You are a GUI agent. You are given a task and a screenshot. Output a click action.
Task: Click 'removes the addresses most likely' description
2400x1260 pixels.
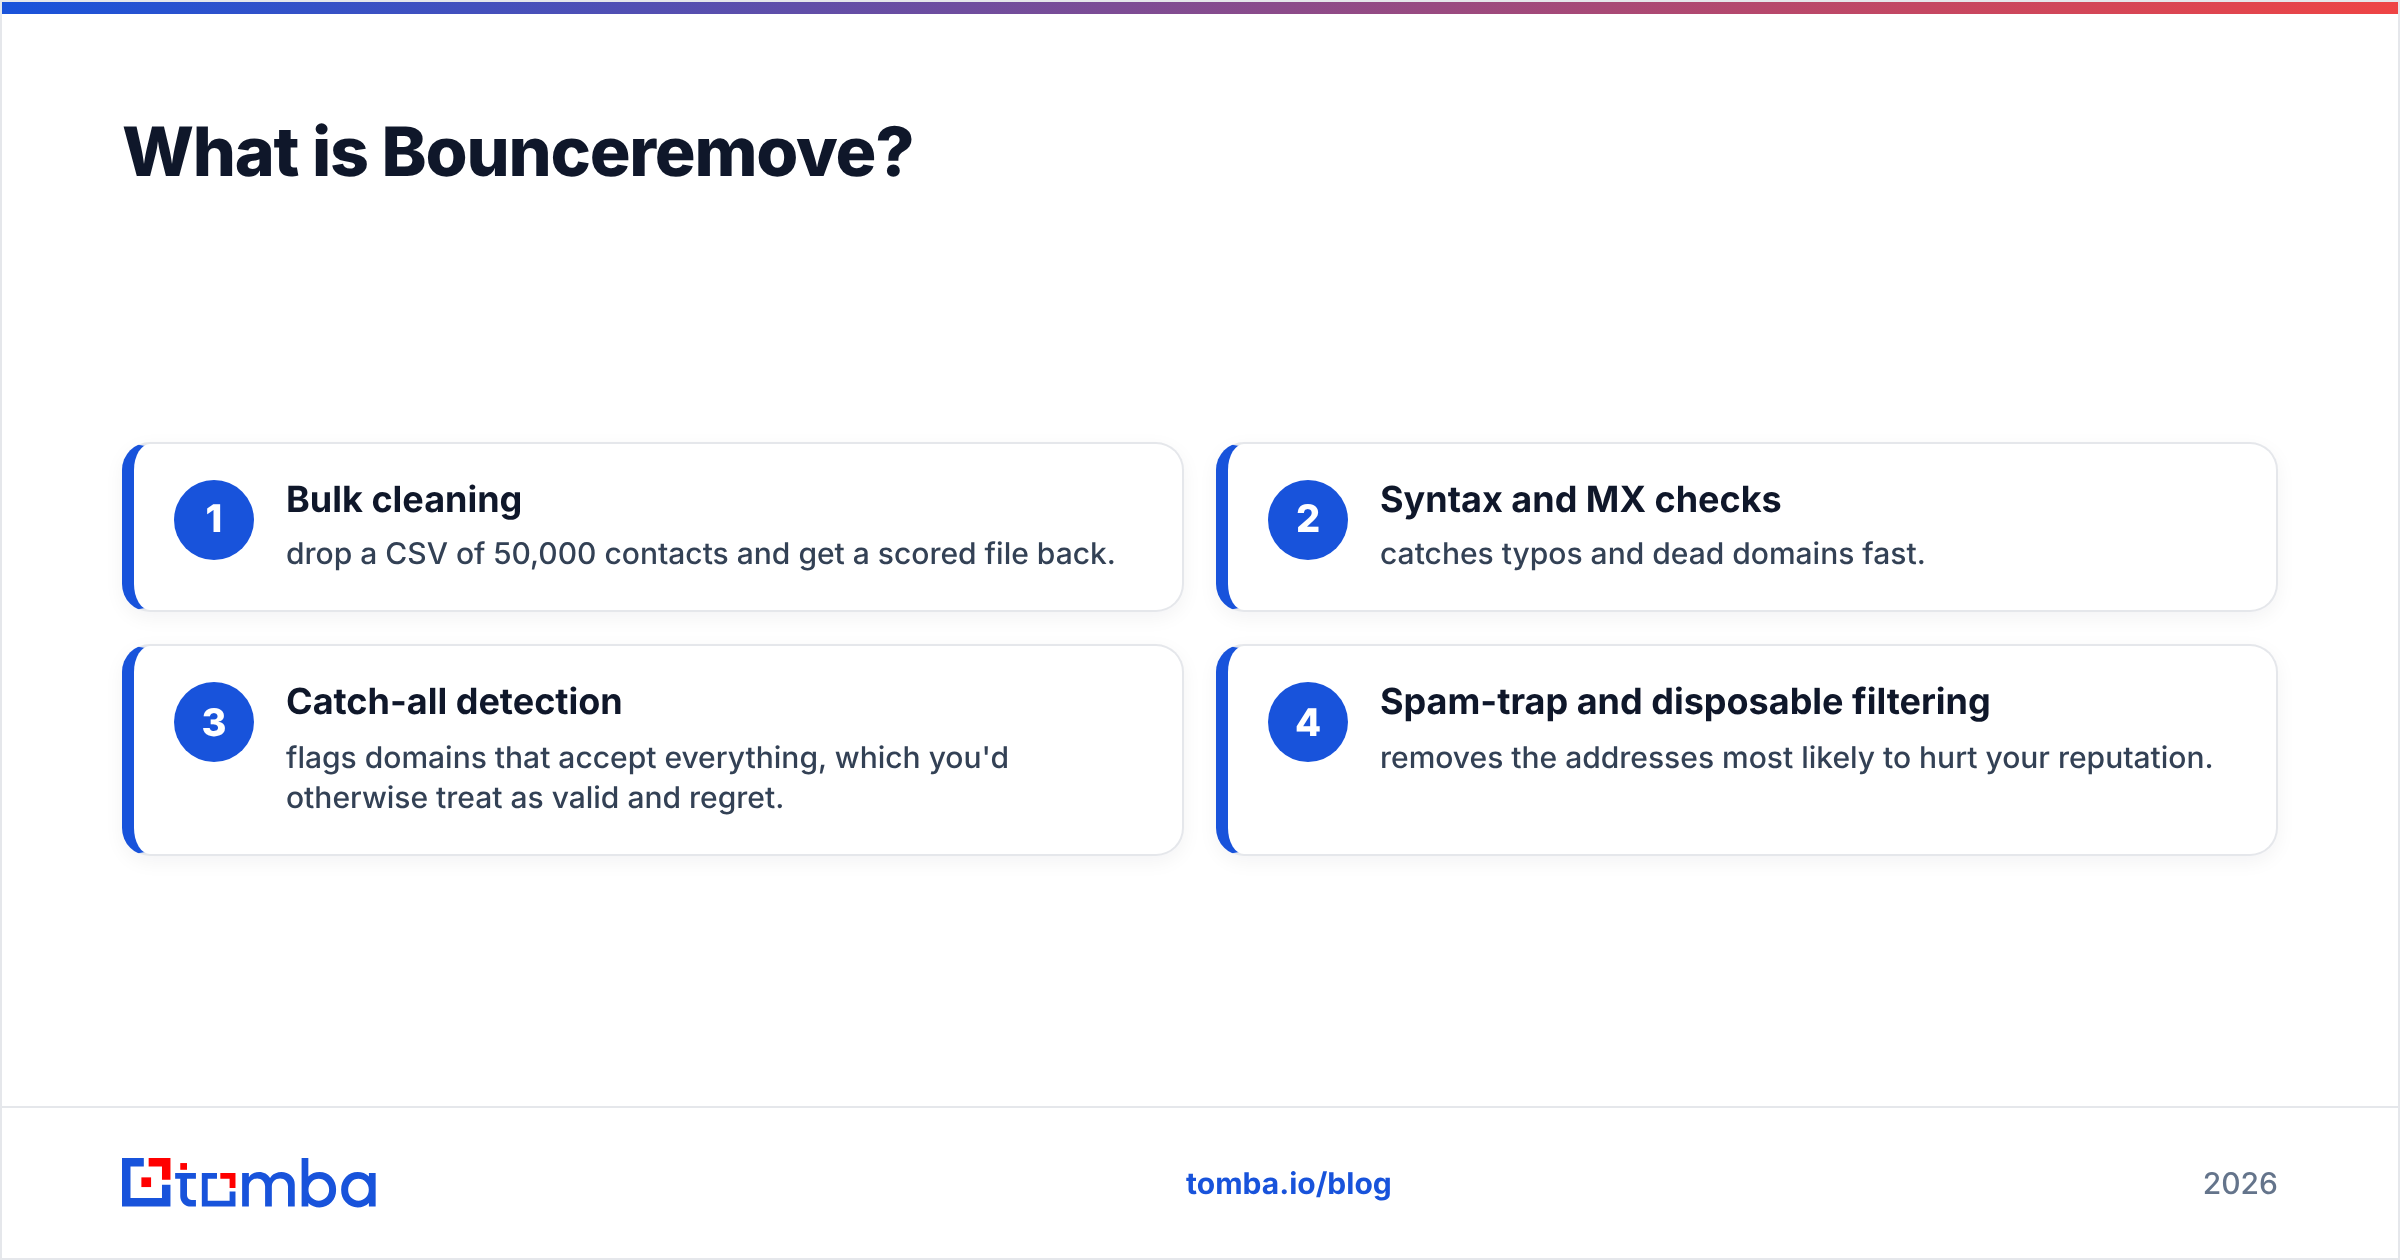(x=1796, y=758)
